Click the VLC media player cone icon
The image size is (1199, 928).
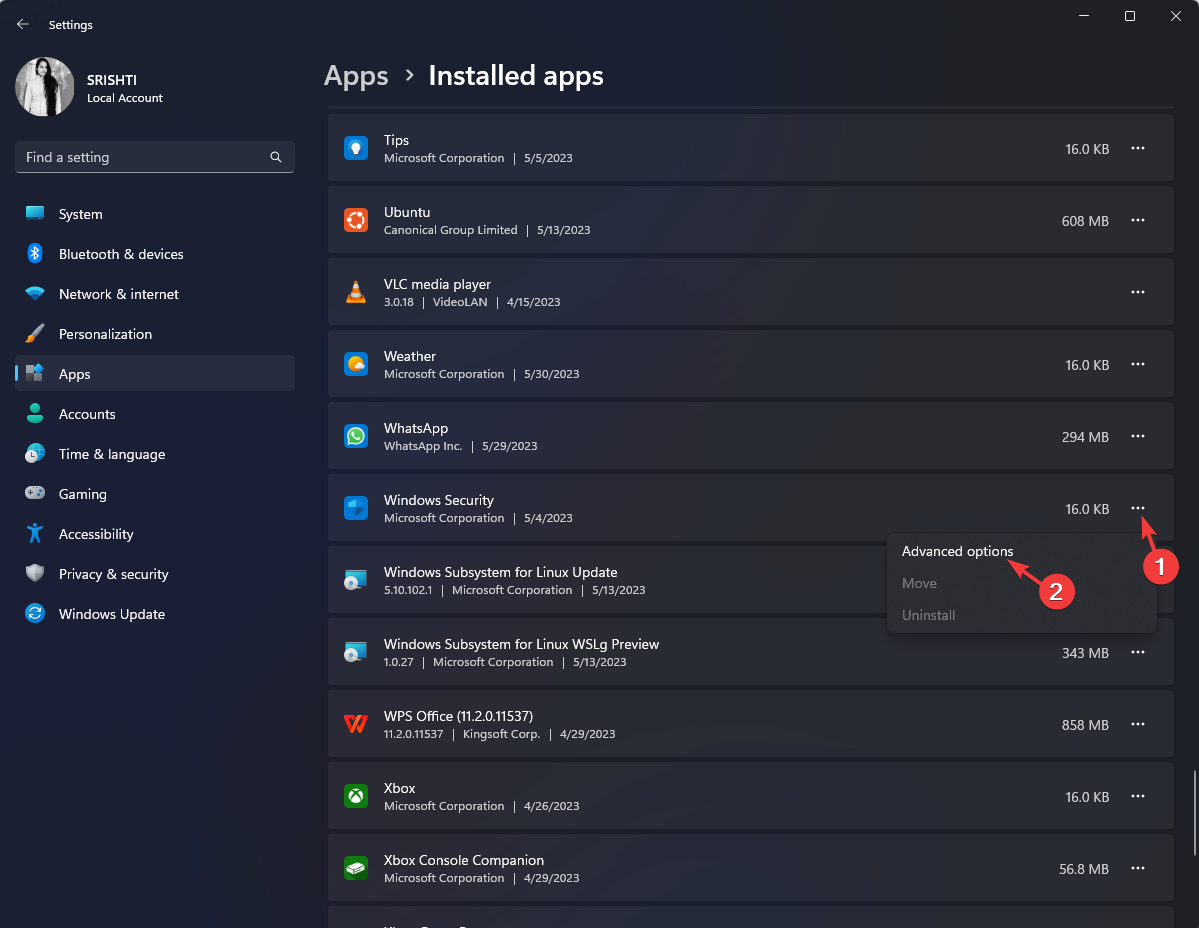(356, 292)
